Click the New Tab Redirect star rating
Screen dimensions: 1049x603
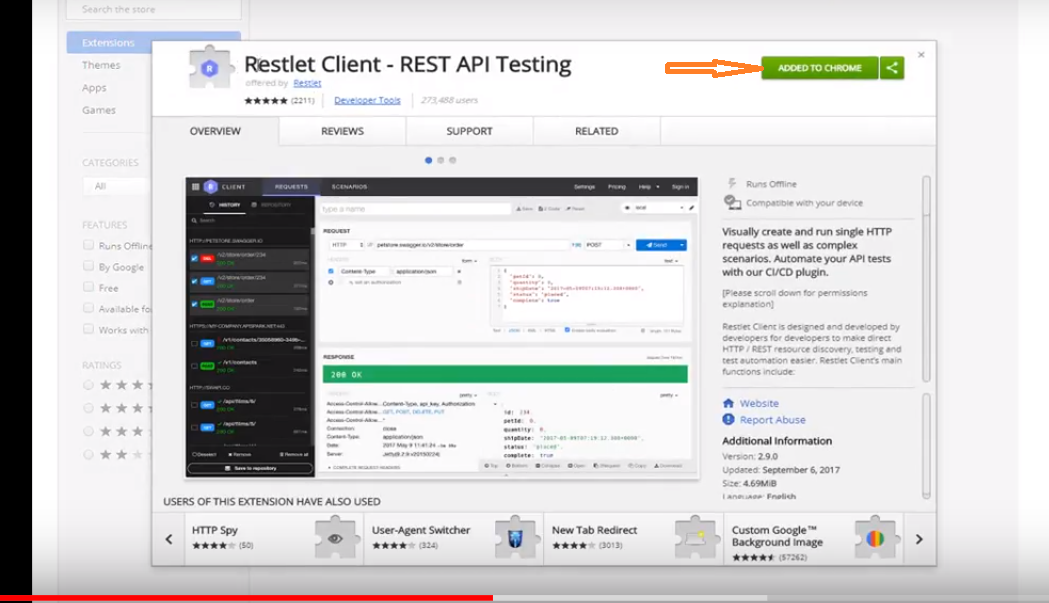click(574, 545)
